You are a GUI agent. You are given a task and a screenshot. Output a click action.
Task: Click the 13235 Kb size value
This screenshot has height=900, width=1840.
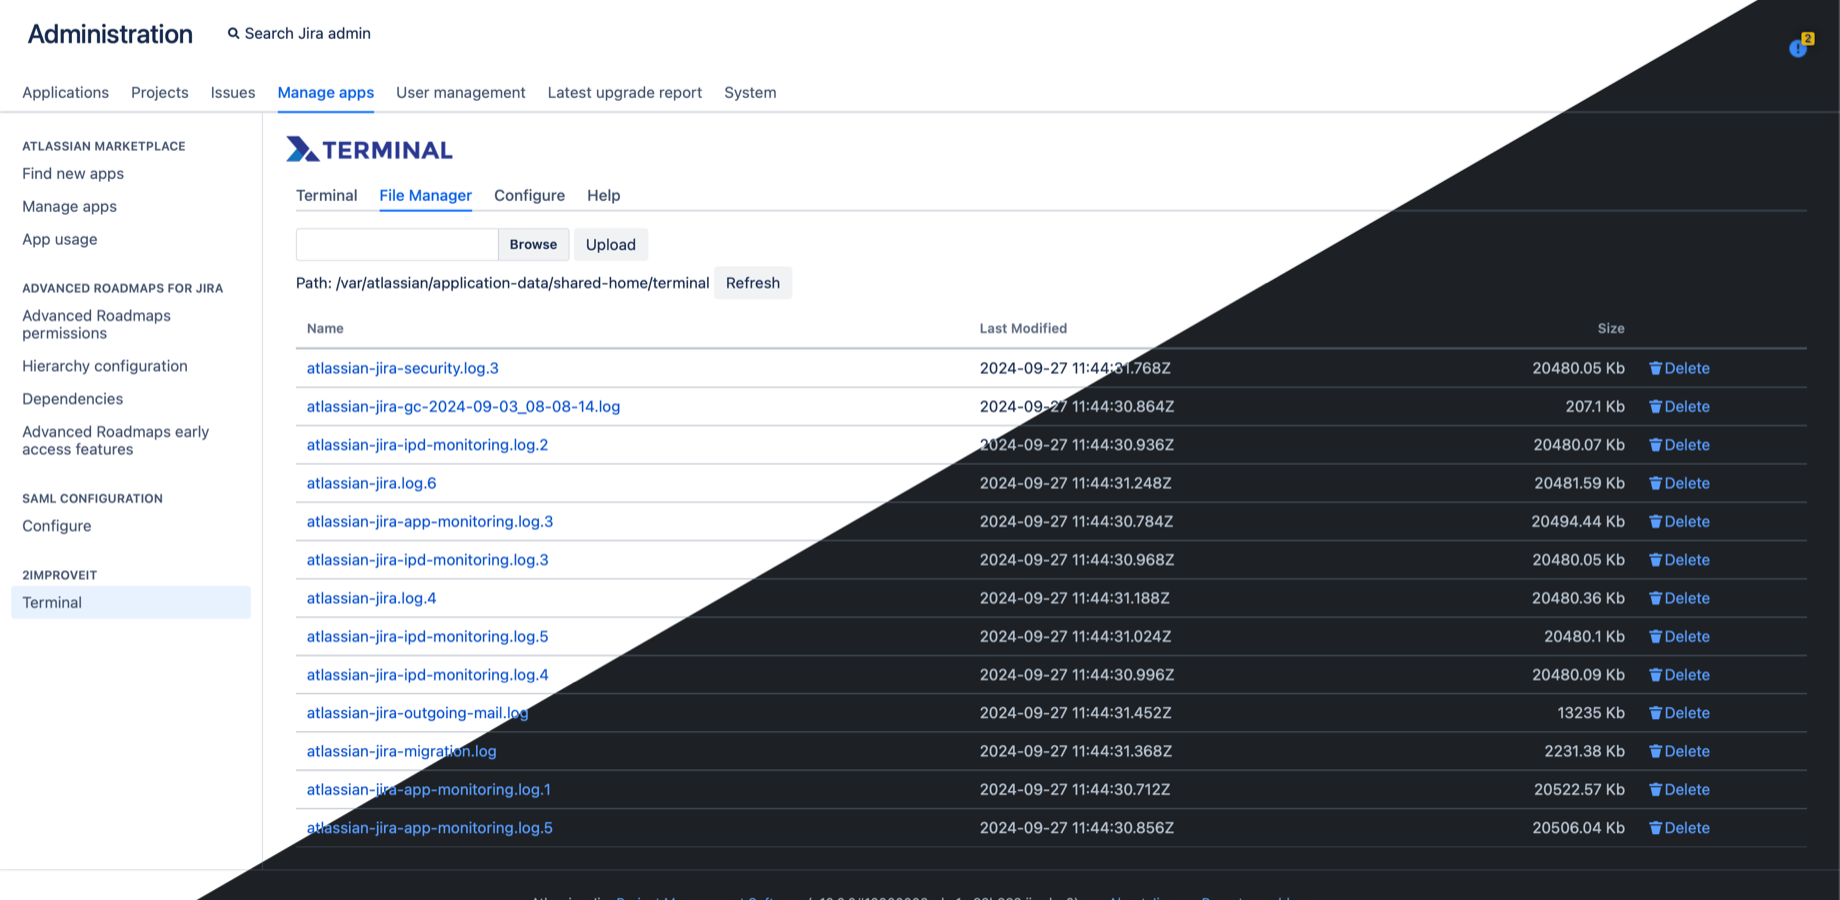point(1591,713)
